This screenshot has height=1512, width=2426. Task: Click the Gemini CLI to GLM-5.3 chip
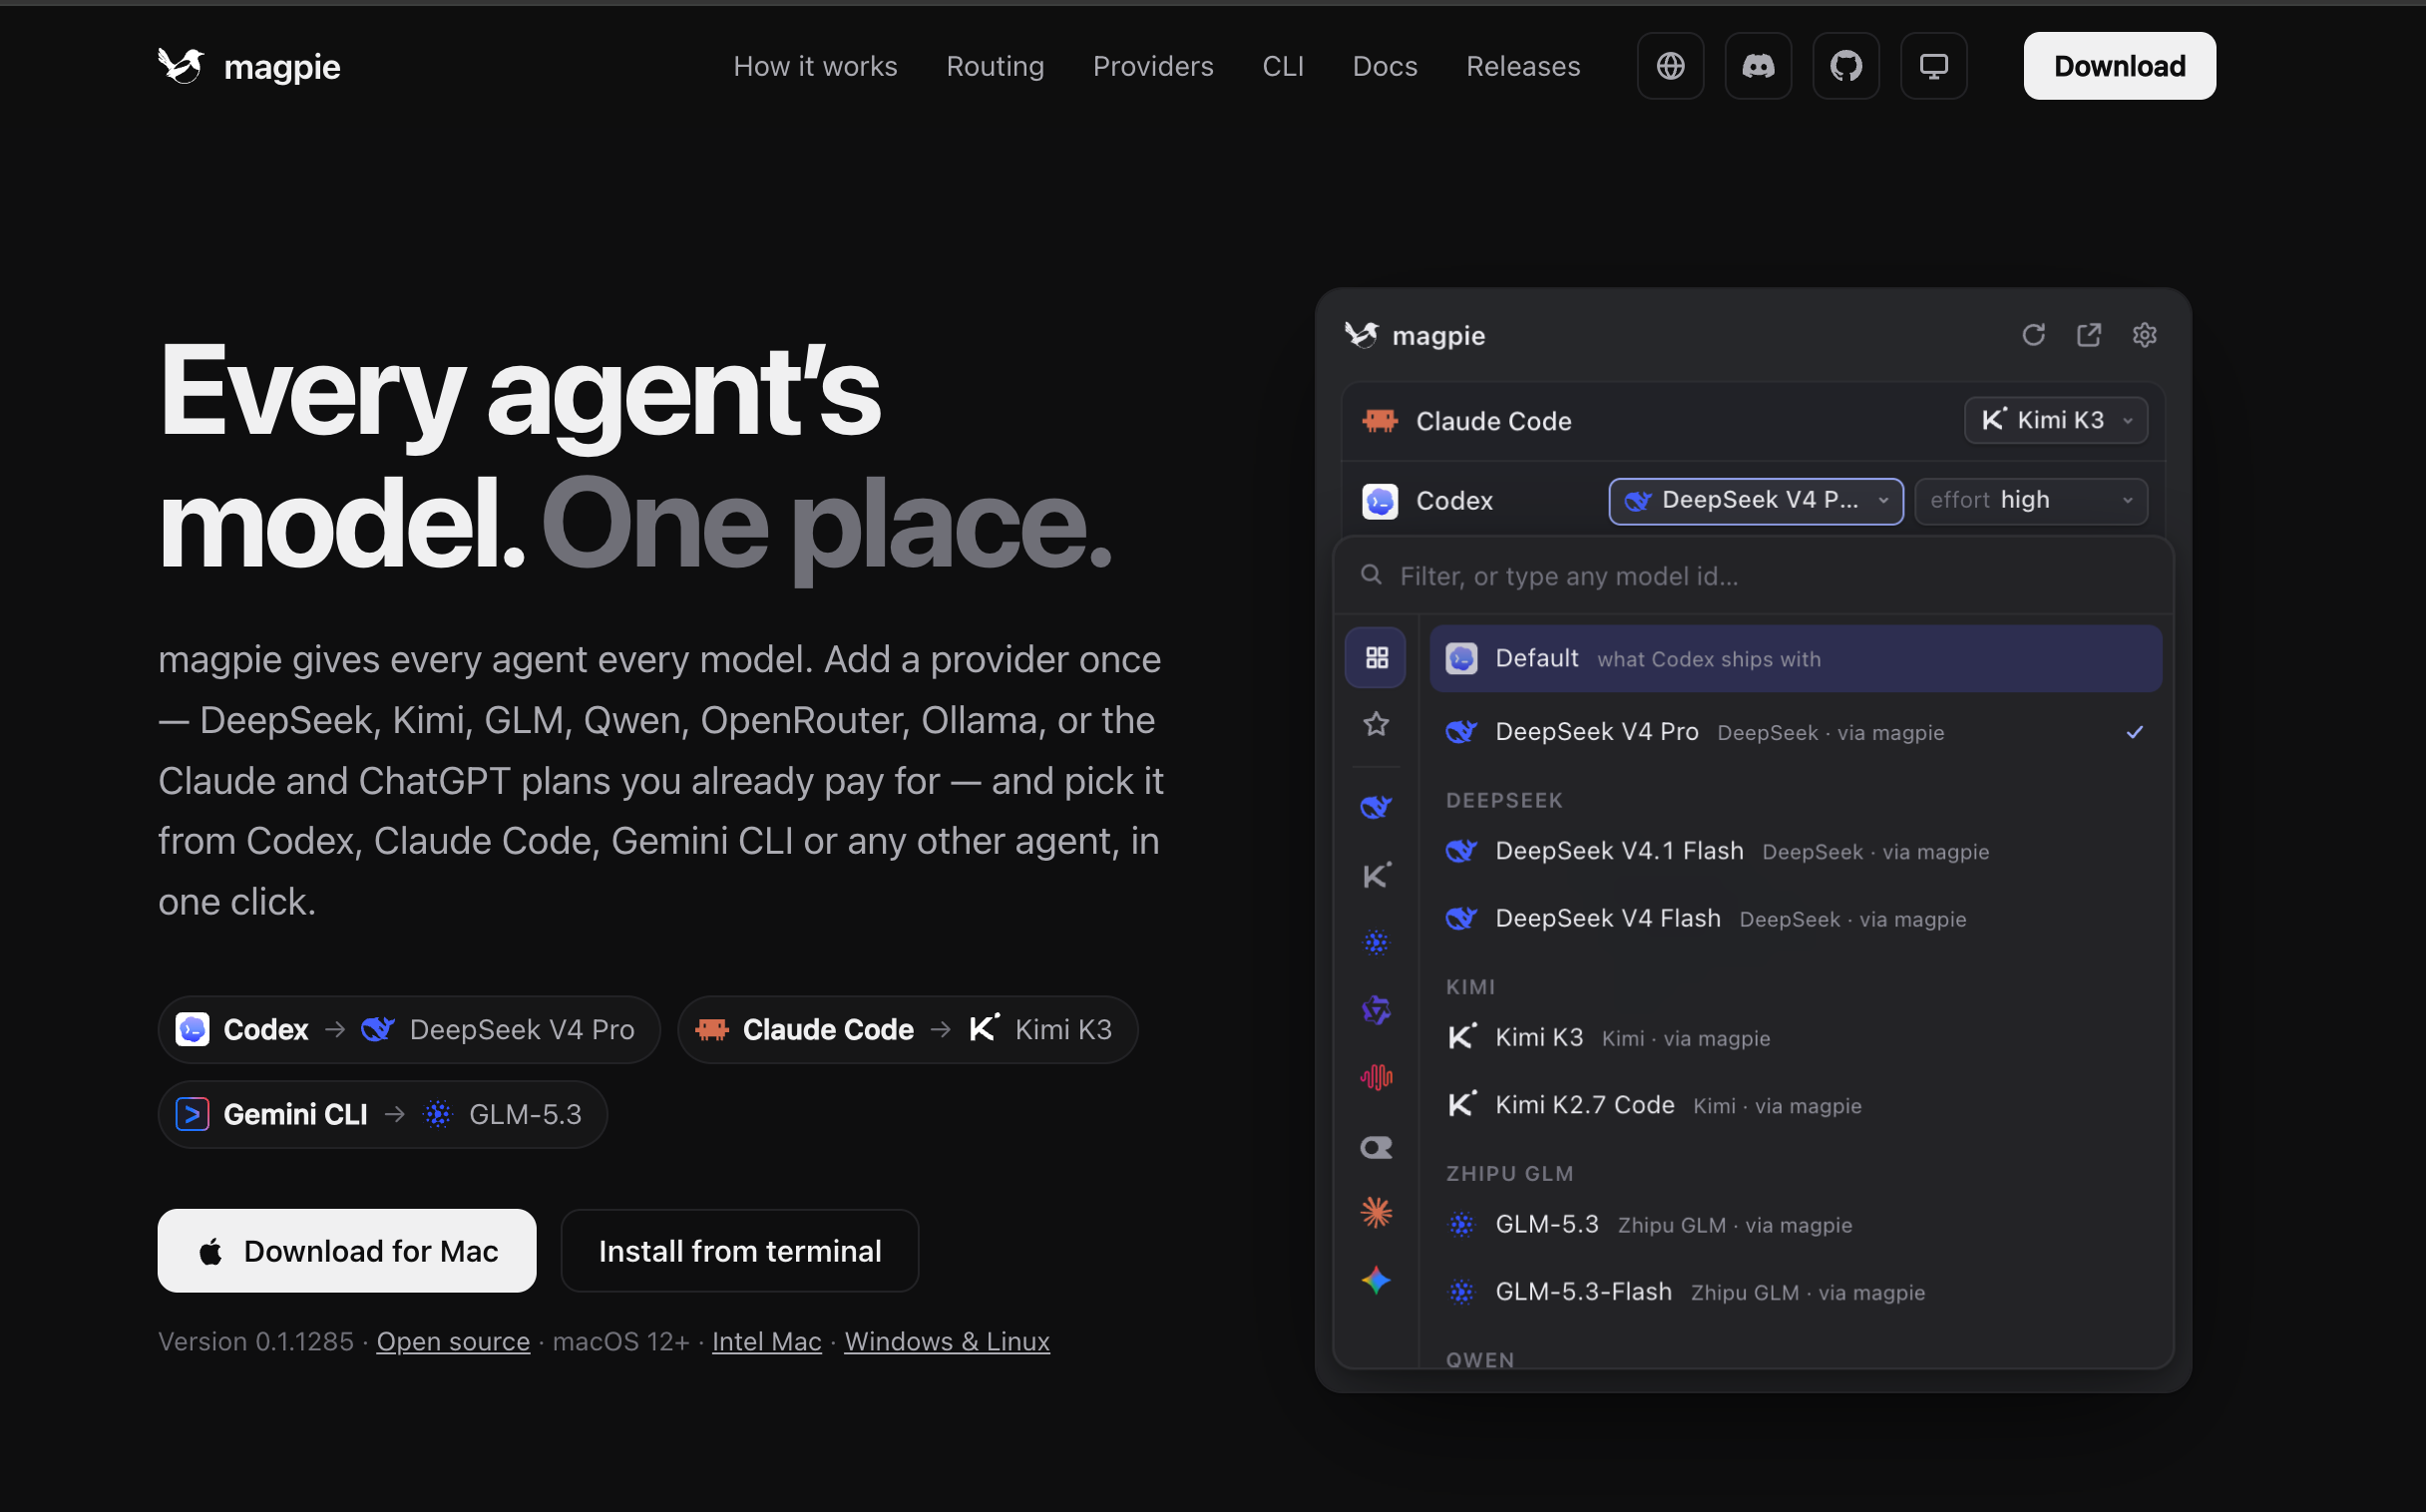pyautogui.click(x=383, y=1114)
